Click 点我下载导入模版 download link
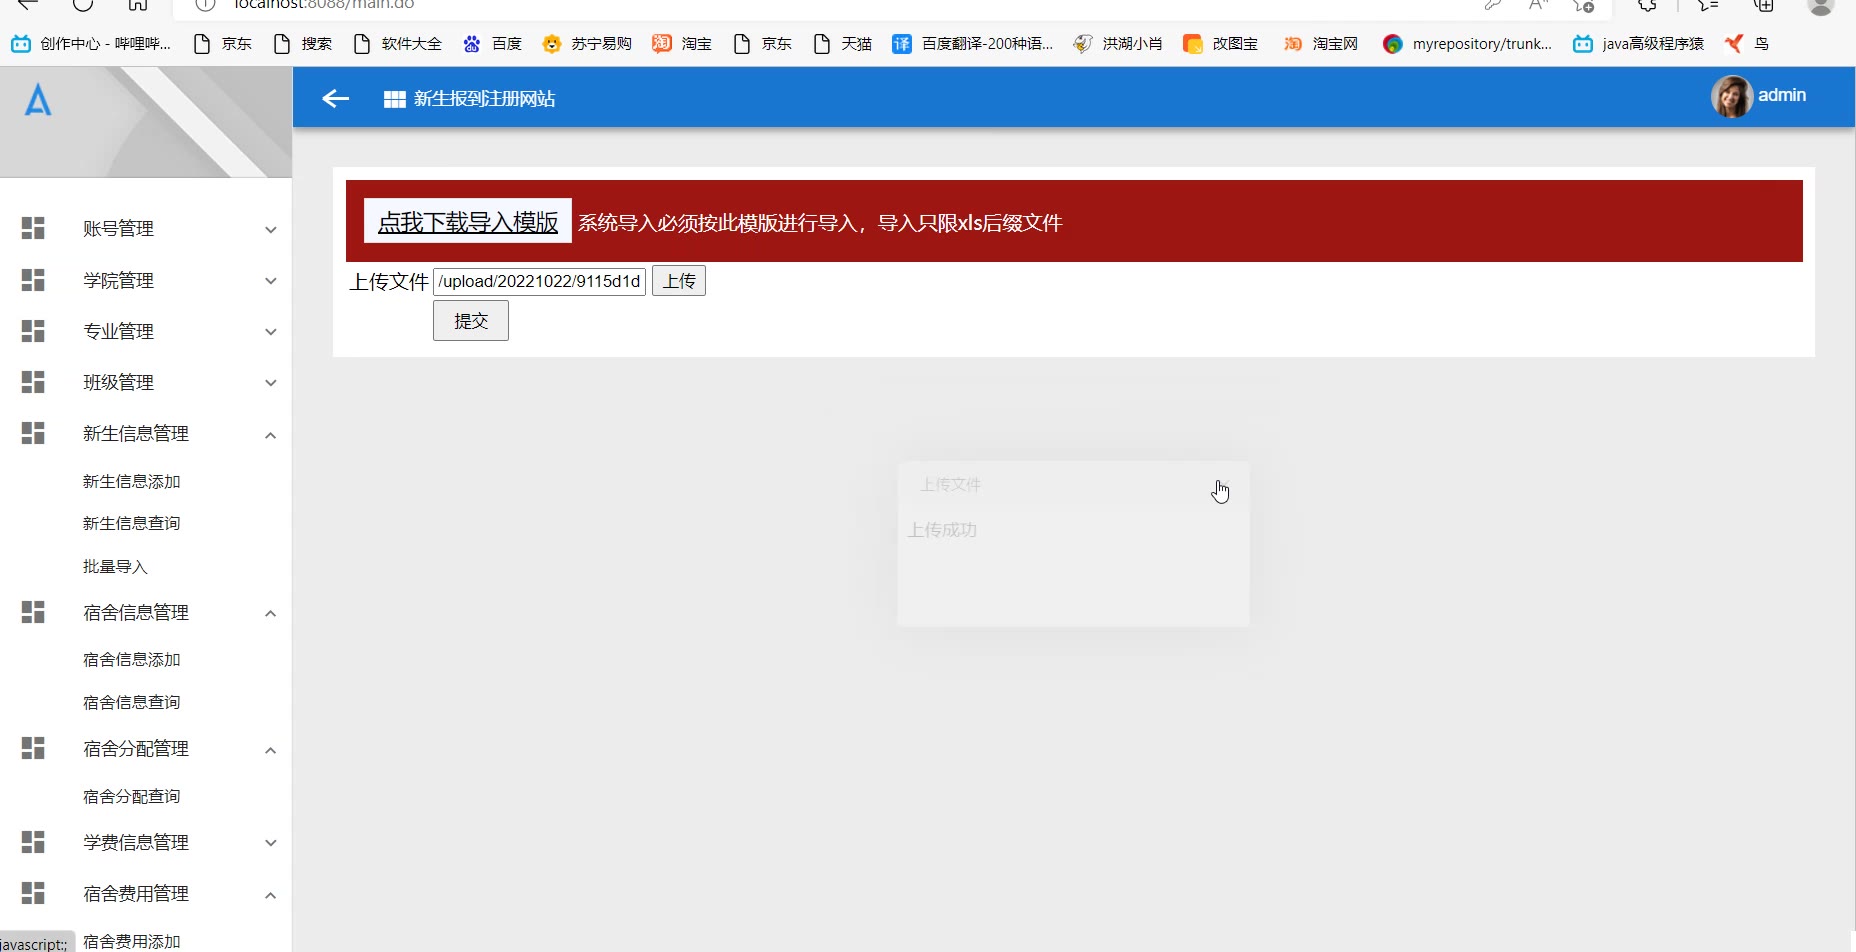 pos(468,221)
